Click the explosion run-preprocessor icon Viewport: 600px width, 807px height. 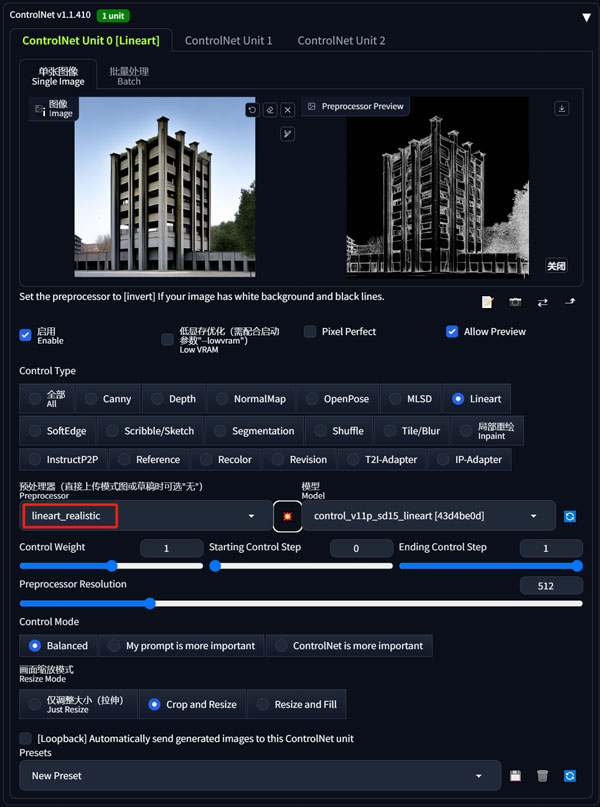tap(287, 516)
